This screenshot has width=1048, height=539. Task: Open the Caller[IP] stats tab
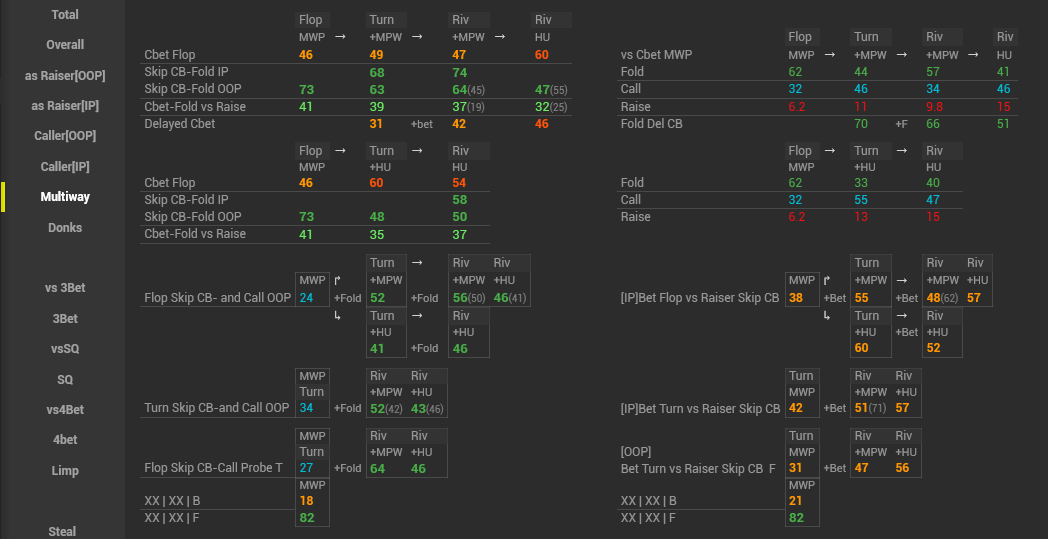[x=65, y=167]
